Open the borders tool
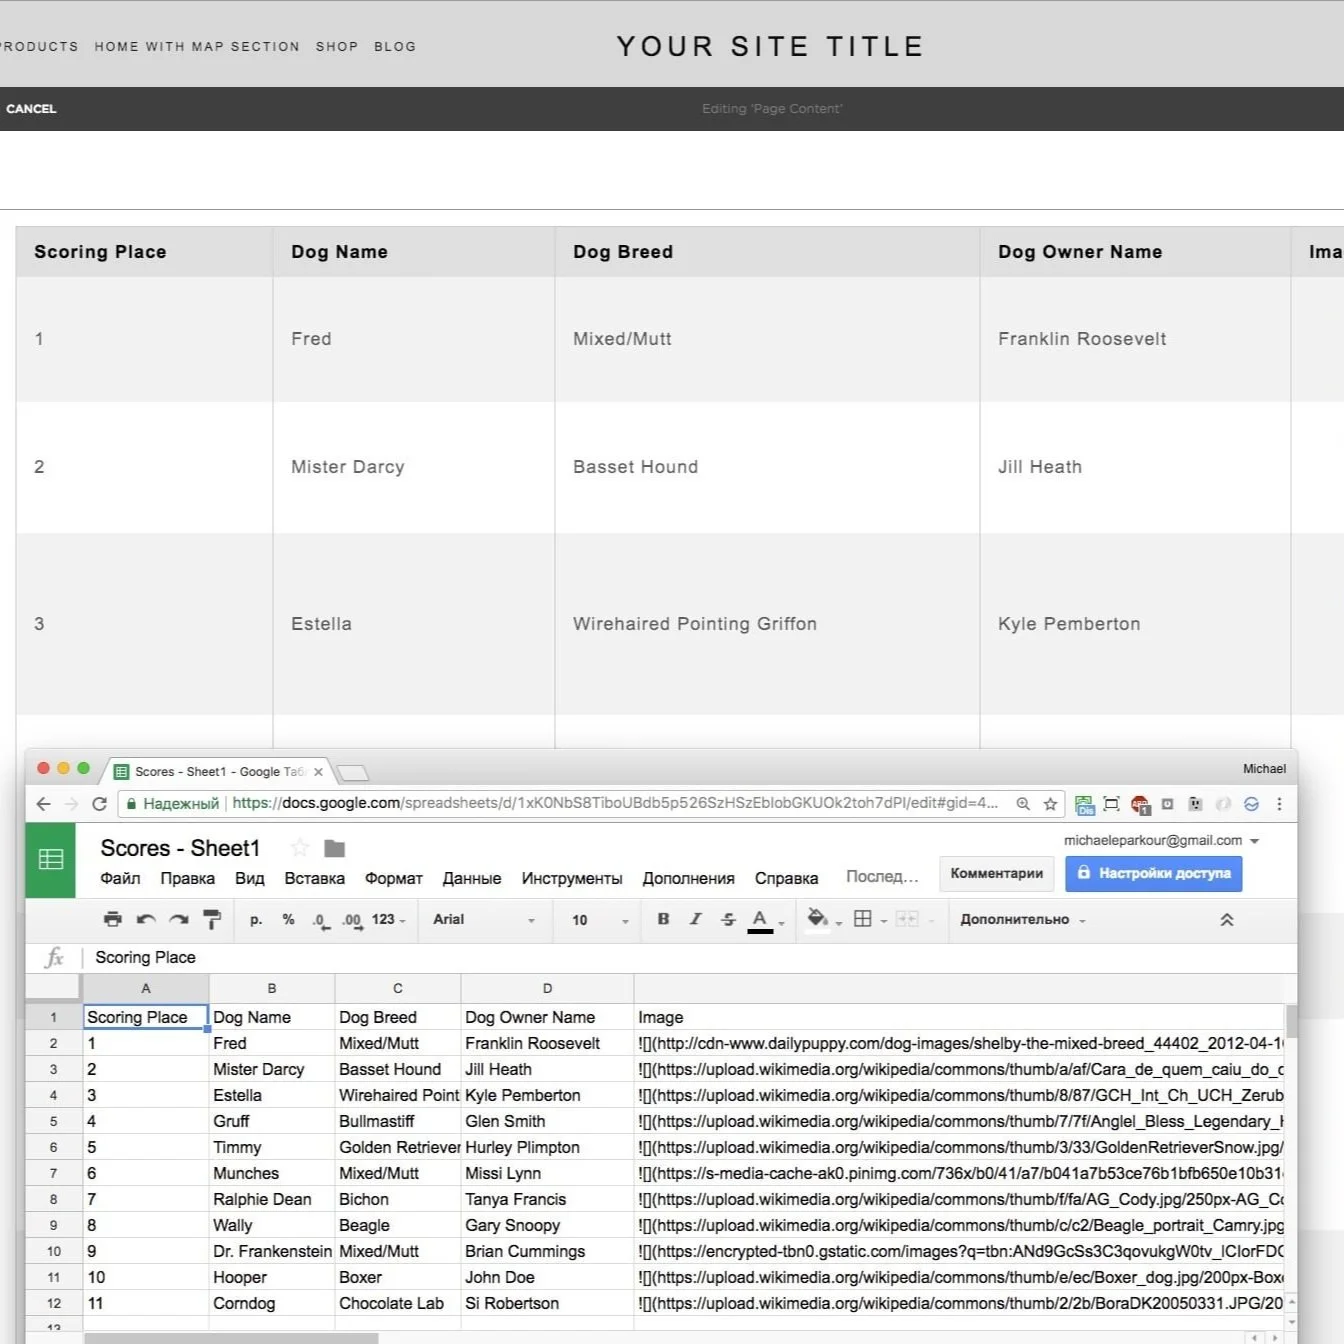Image resolution: width=1344 pixels, height=1344 pixels. [x=864, y=919]
